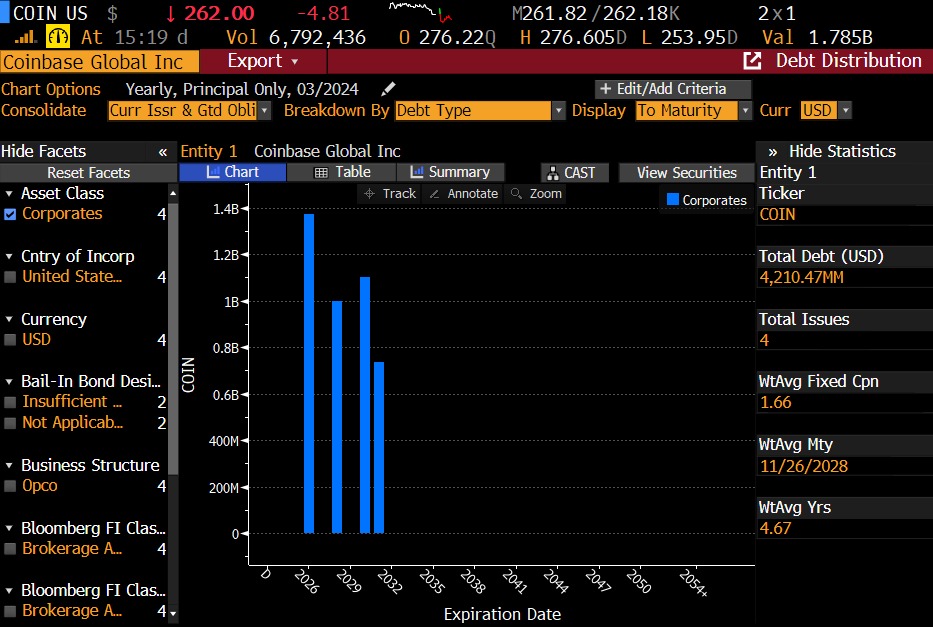This screenshot has width=933, height=627.
Task: Collapse facets with the double-left arrow
Action: pyautogui.click(x=162, y=152)
